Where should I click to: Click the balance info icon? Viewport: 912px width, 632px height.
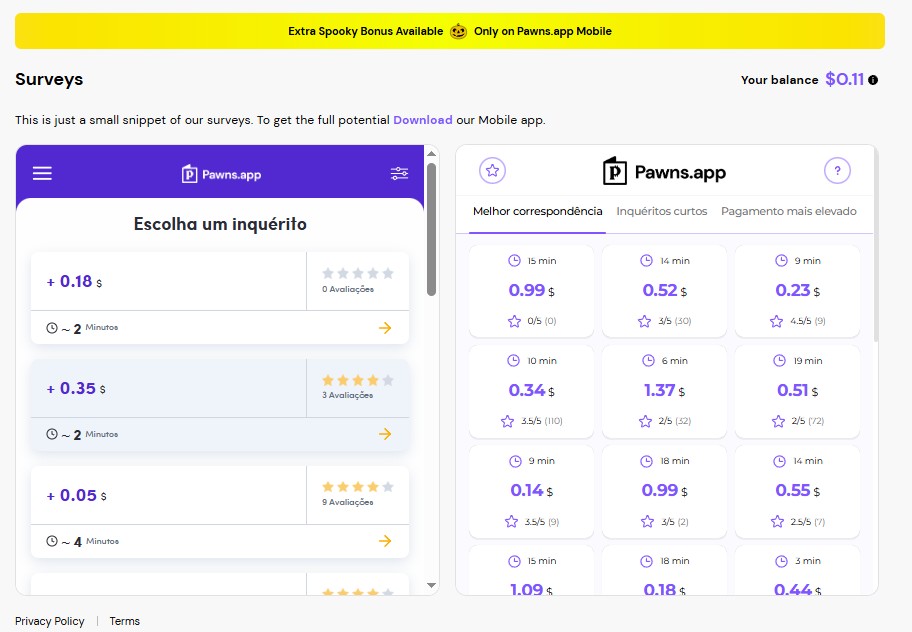pos(873,80)
